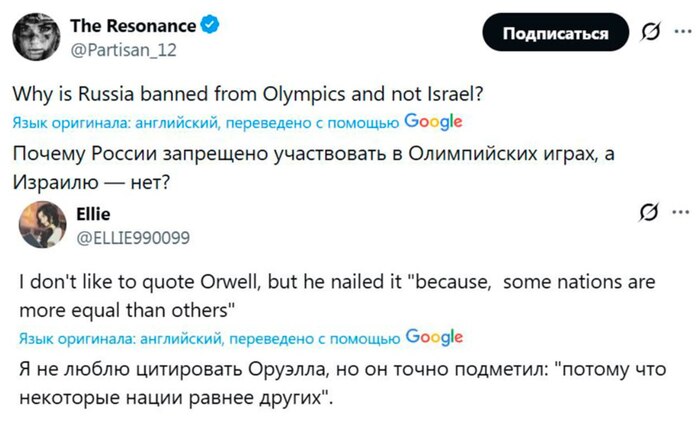Open the @Partisan_12 handle link

pos(114,45)
